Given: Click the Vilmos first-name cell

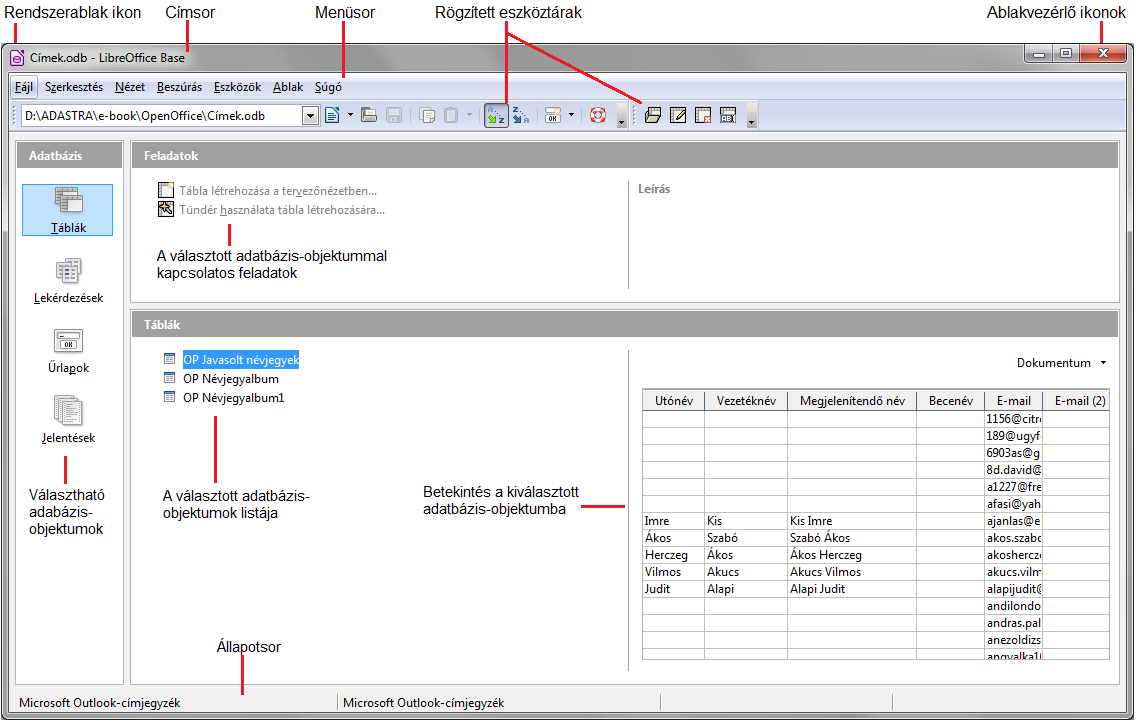Looking at the screenshot, I should (x=674, y=572).
